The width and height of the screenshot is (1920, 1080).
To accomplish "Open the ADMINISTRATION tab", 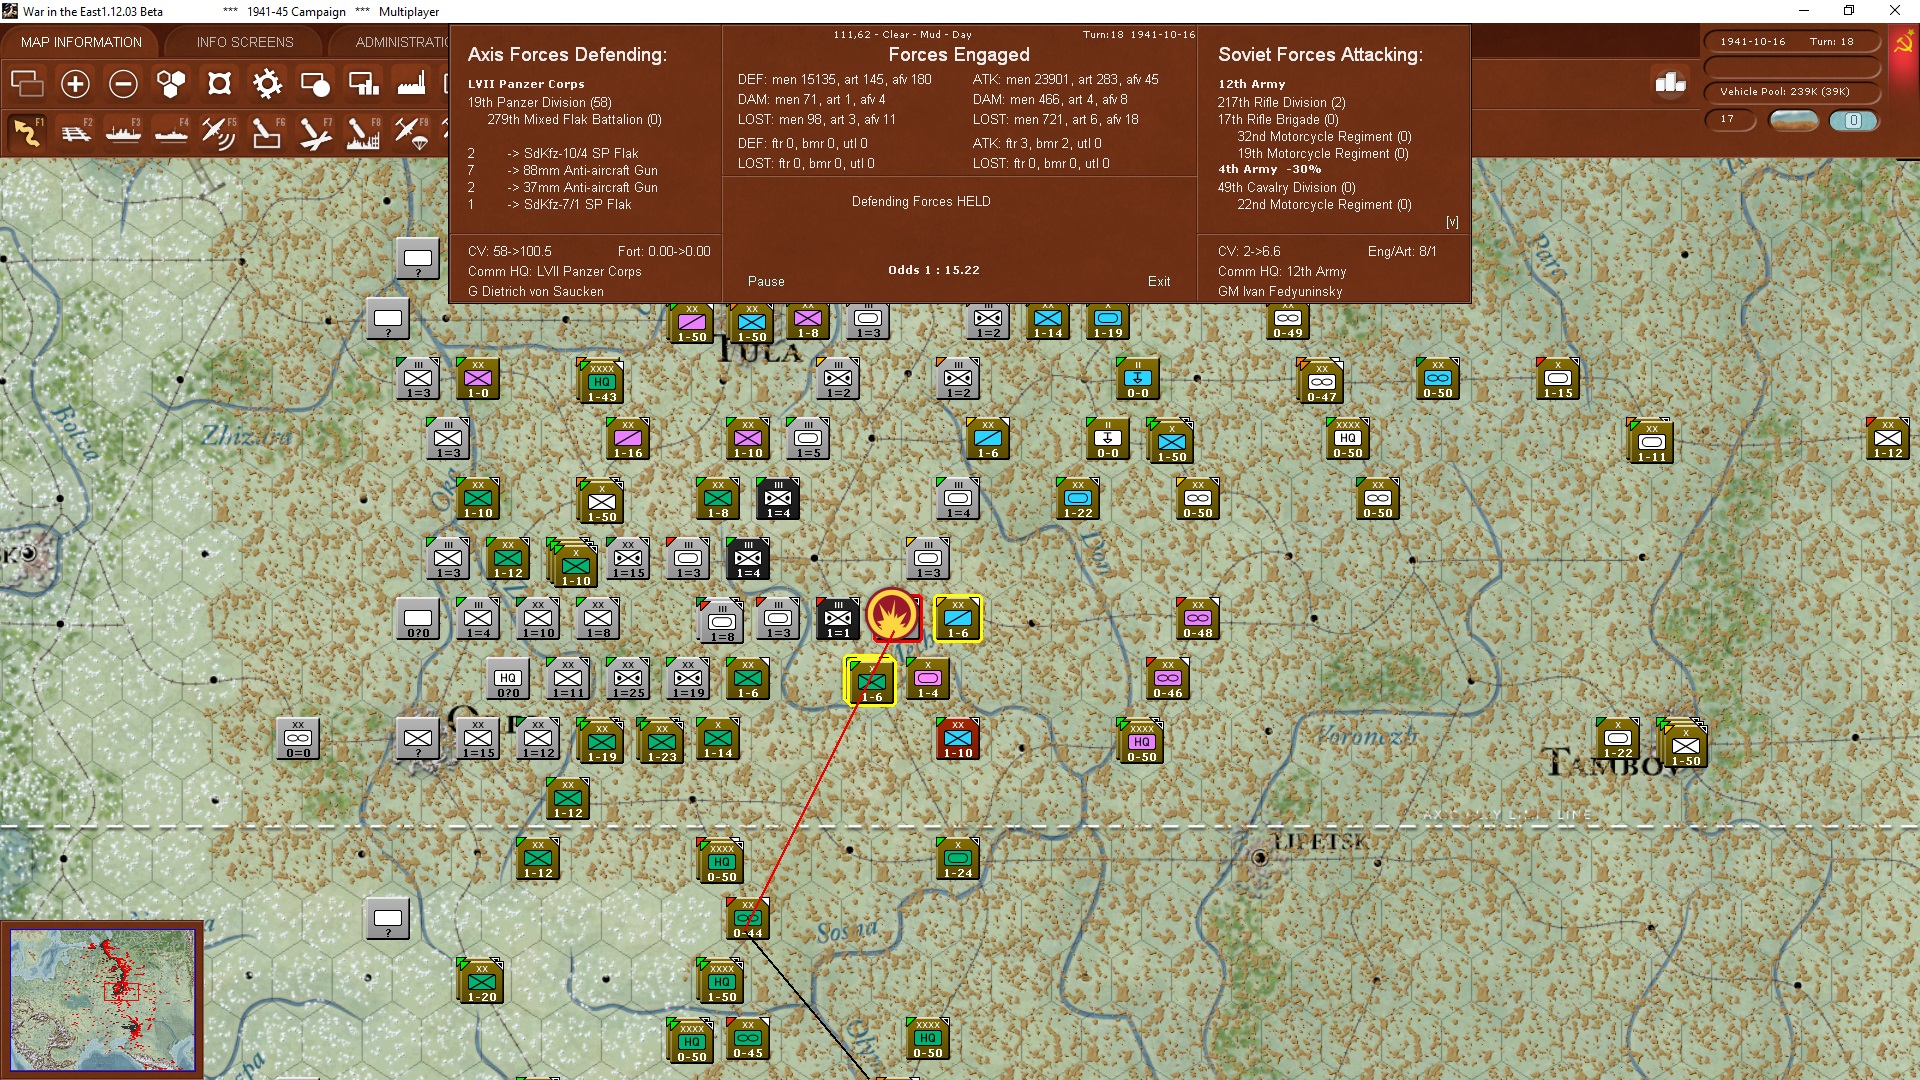I will click(402, 42).
